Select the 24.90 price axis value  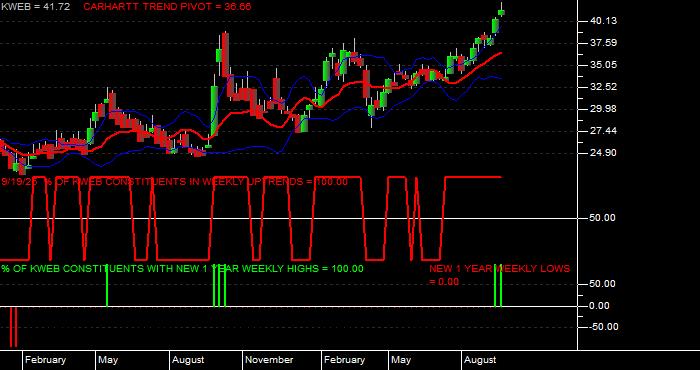[604, 153]
